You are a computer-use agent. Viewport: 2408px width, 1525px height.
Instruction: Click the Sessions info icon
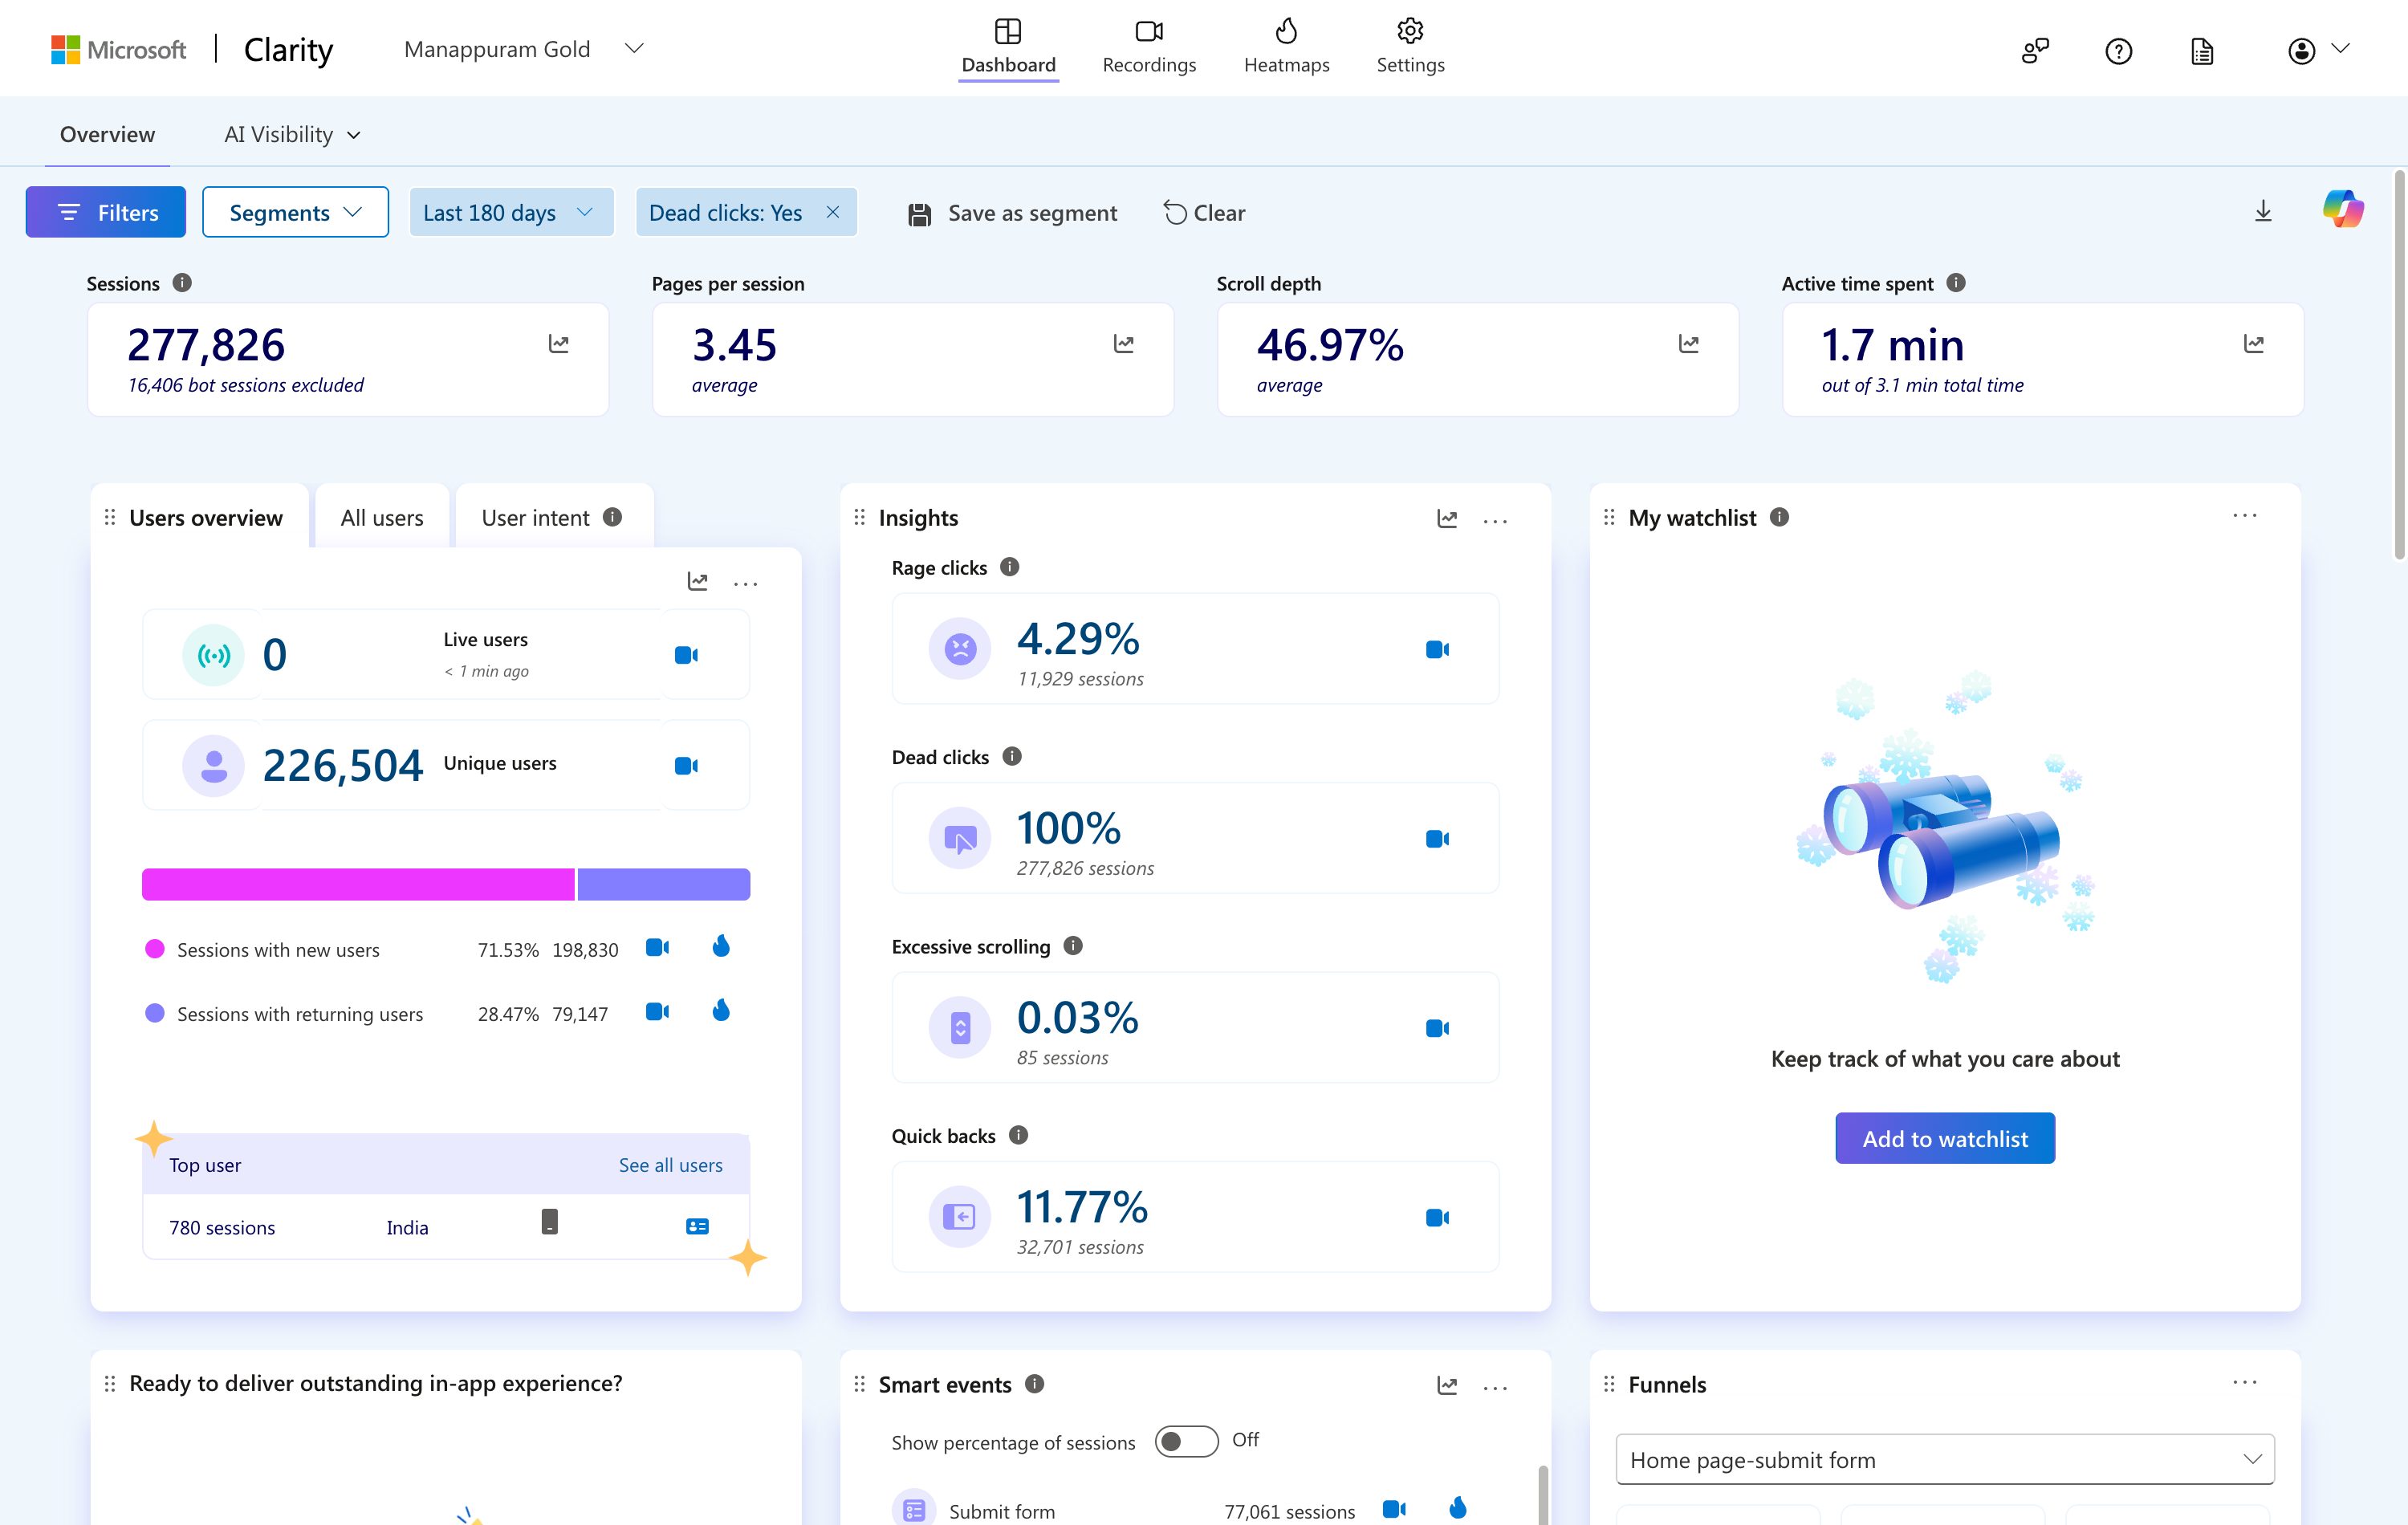(x=182, y=283)
